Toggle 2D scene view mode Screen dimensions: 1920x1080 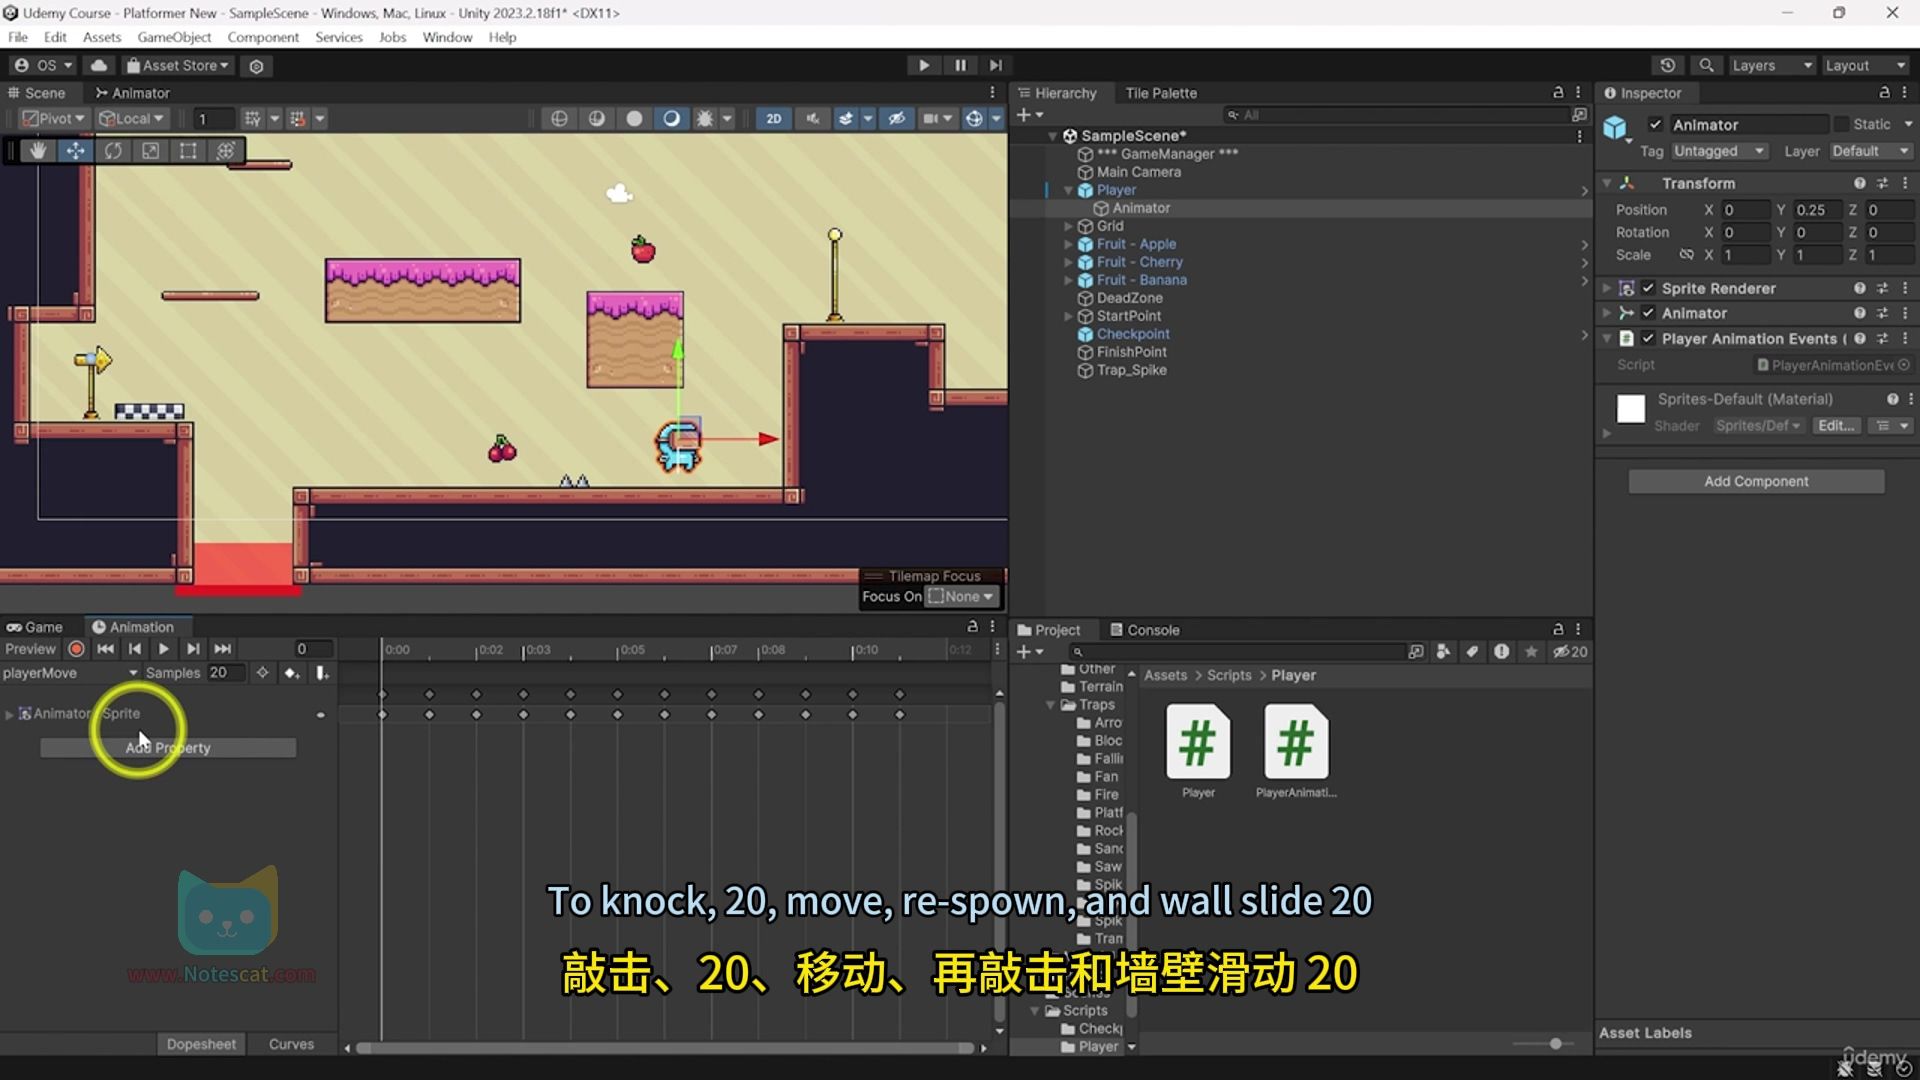pyautogui.click(x=774, y=118)
